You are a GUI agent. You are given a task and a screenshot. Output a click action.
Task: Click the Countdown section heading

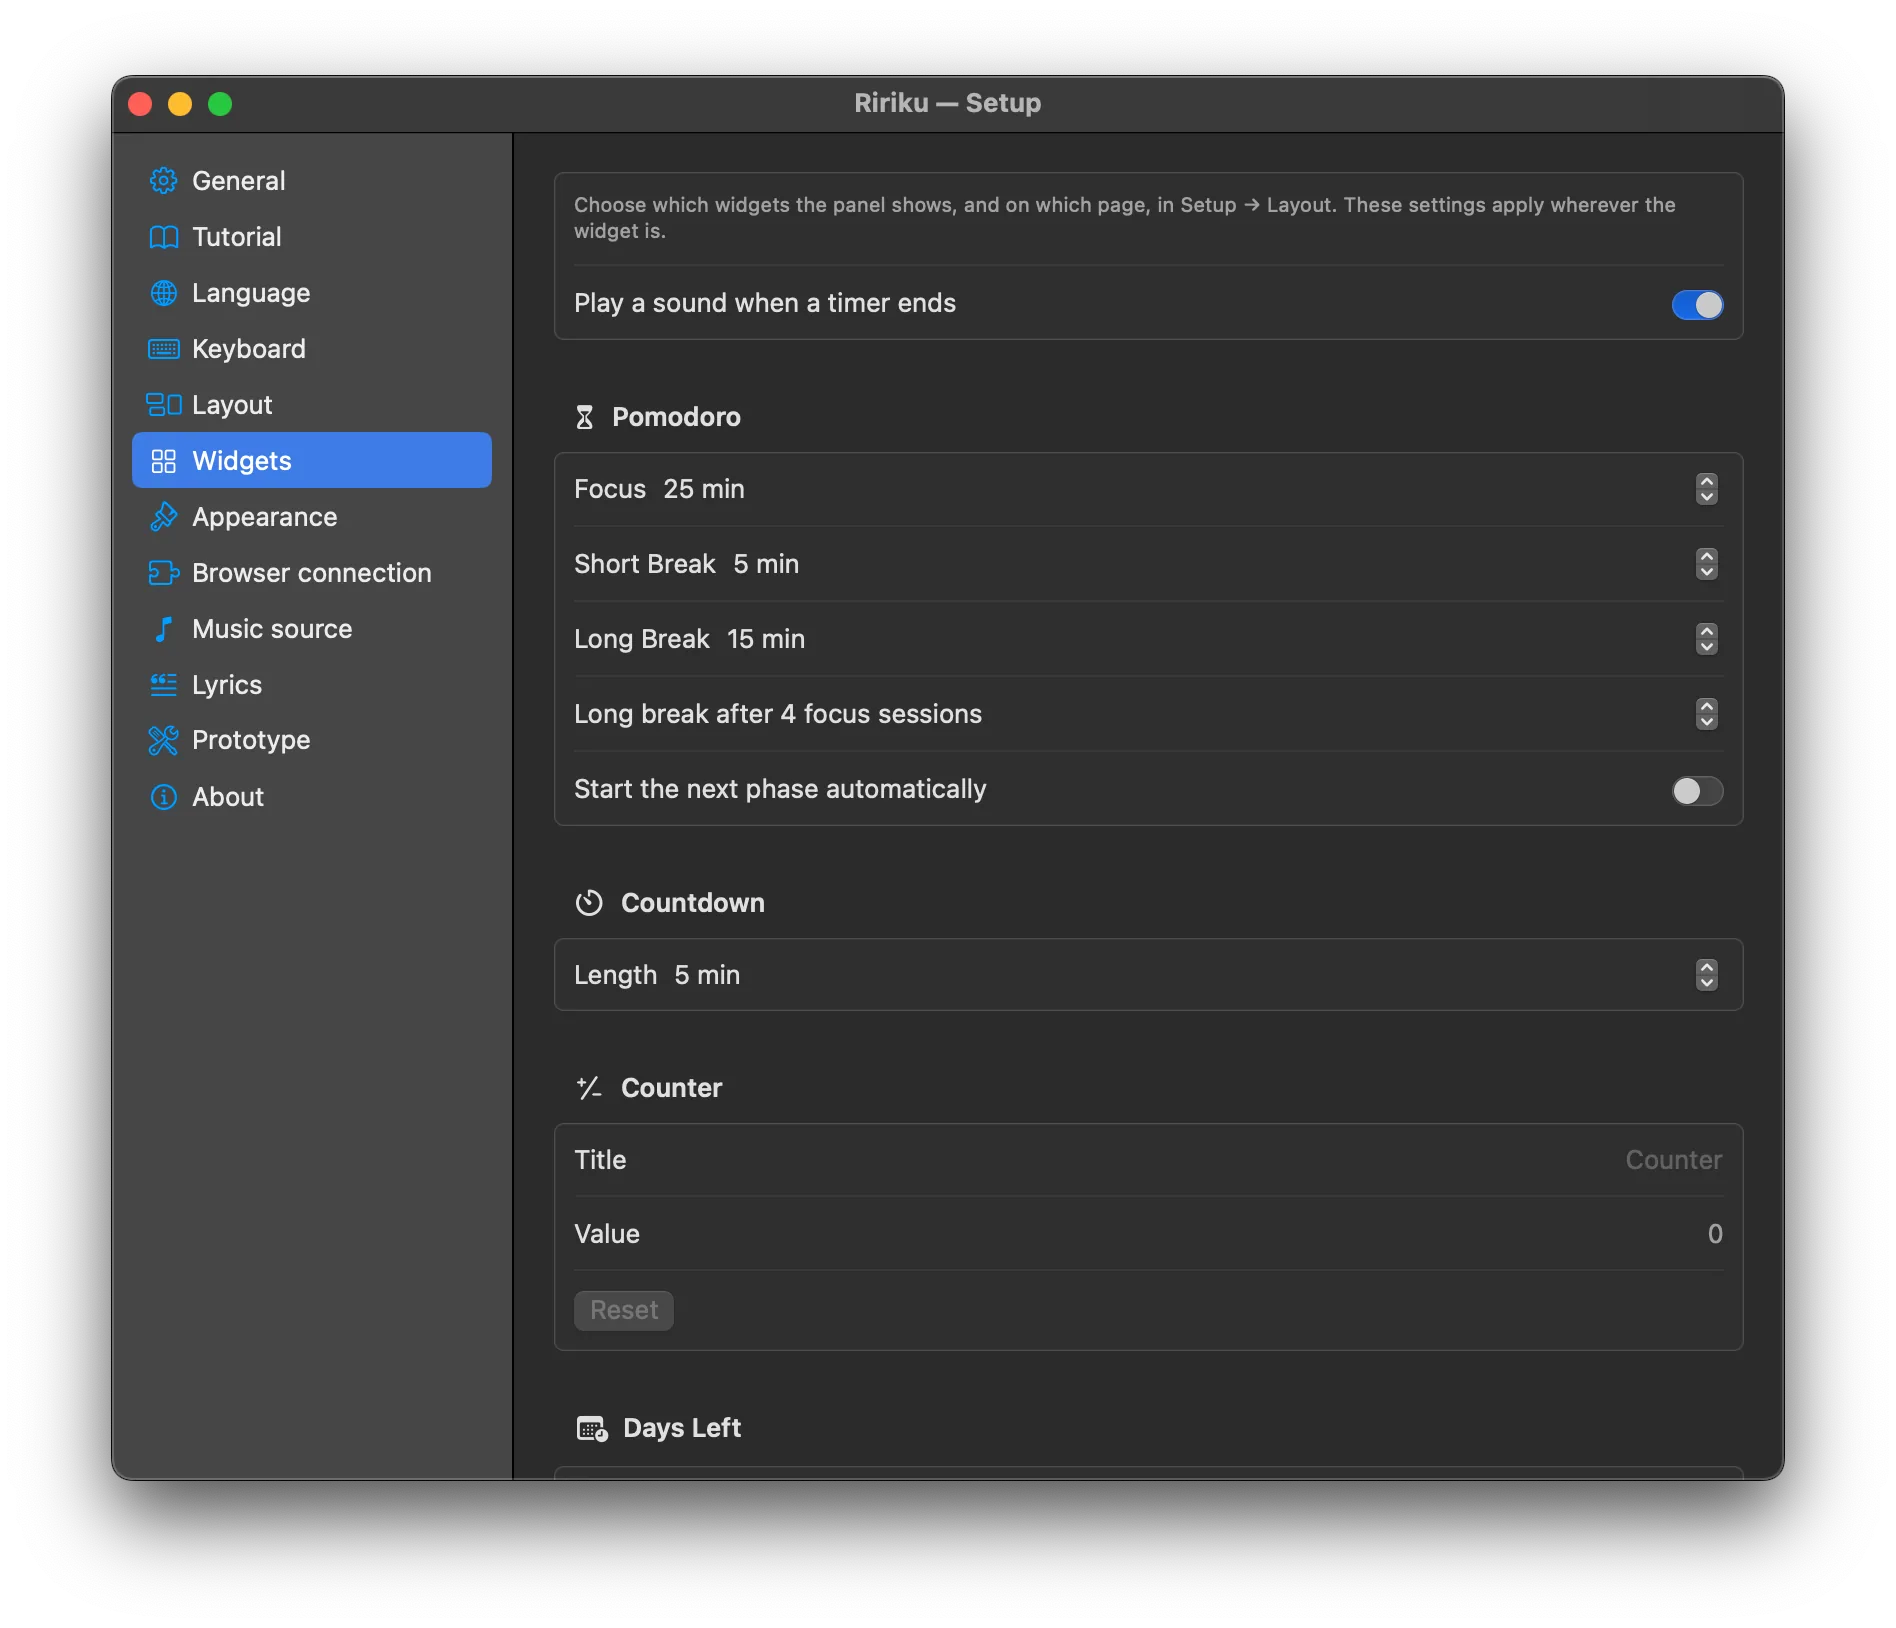tap(692, 903)
